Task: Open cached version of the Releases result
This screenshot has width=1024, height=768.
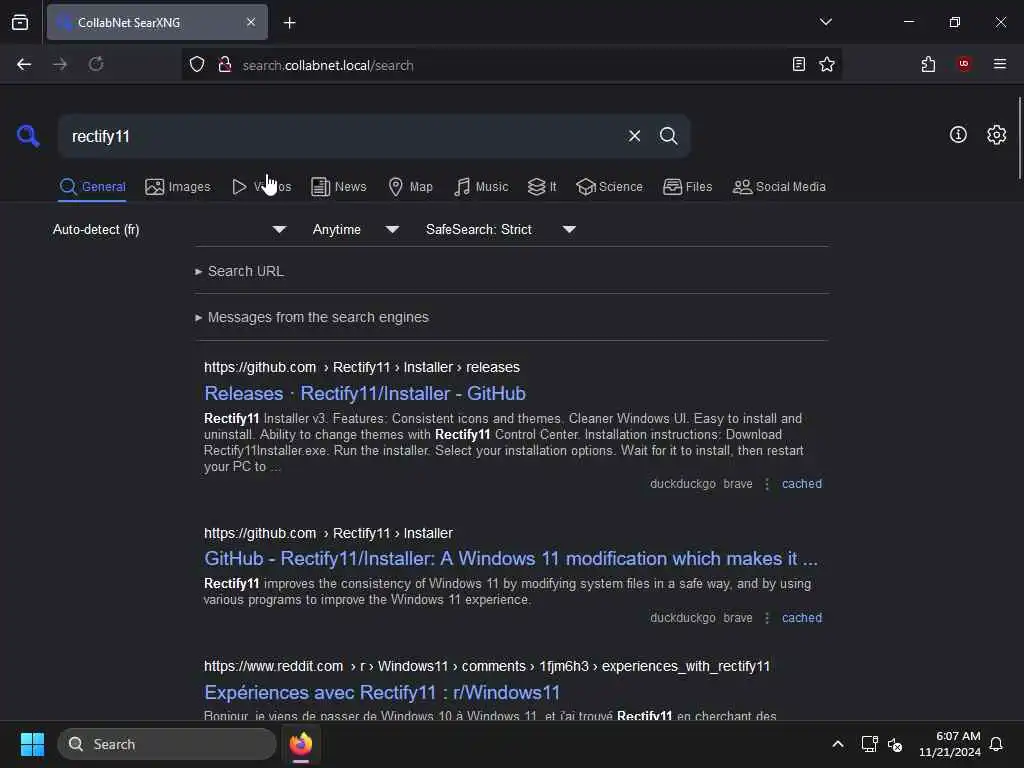Action: [x=802, y=484]
